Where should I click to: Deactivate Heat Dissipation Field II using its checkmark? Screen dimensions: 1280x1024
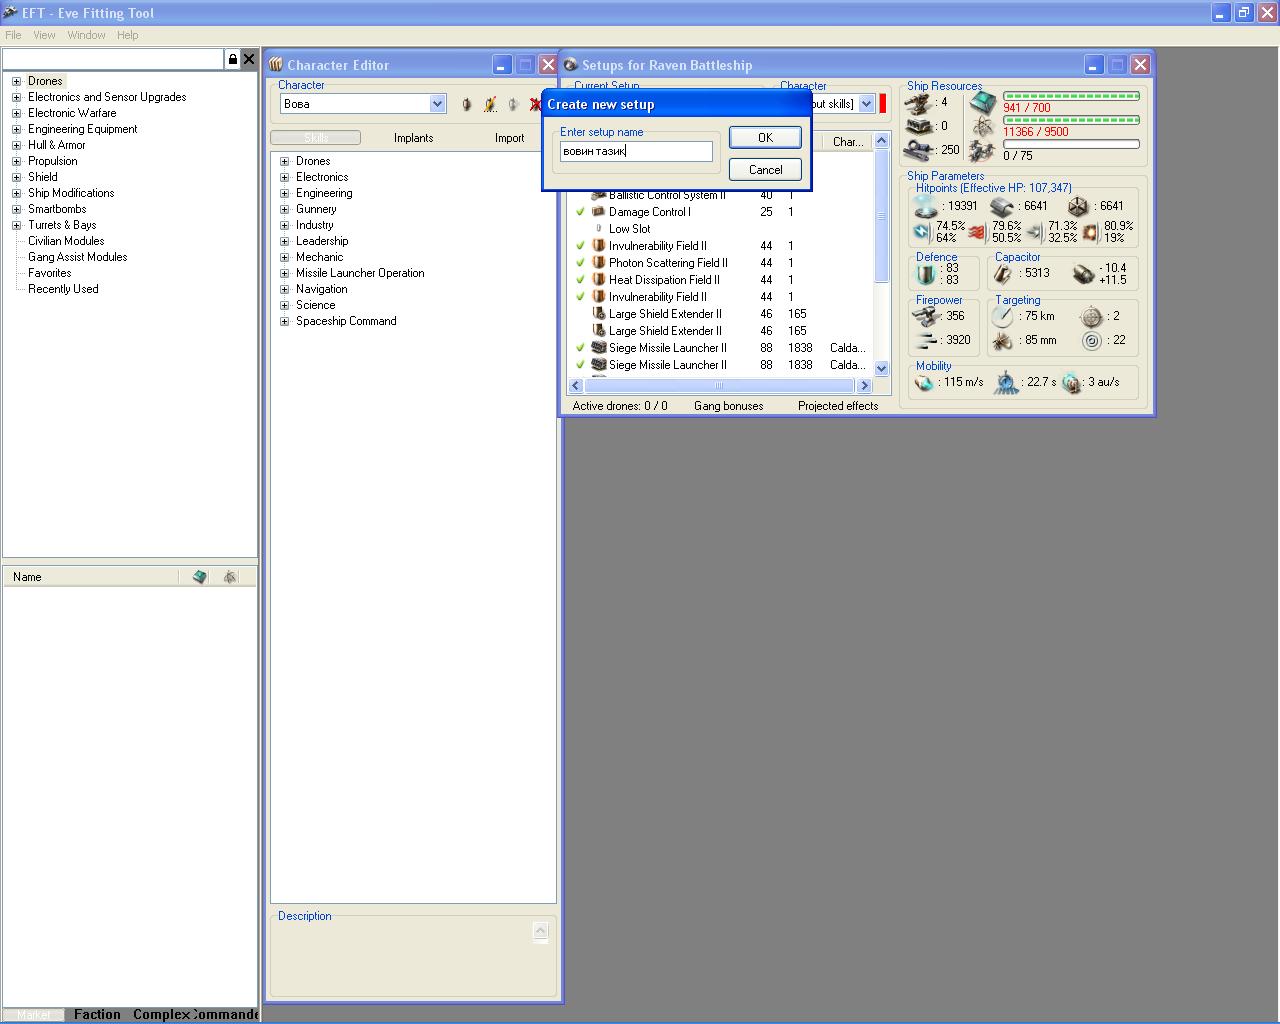tap(580, 280)
